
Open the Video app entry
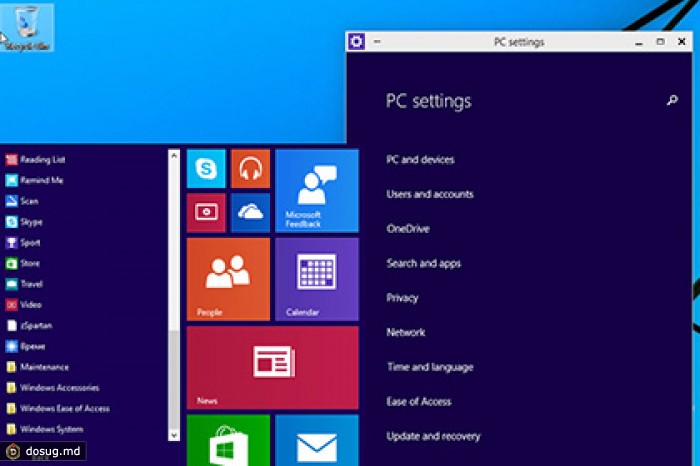pyautogui.click(x=24, y=305)
